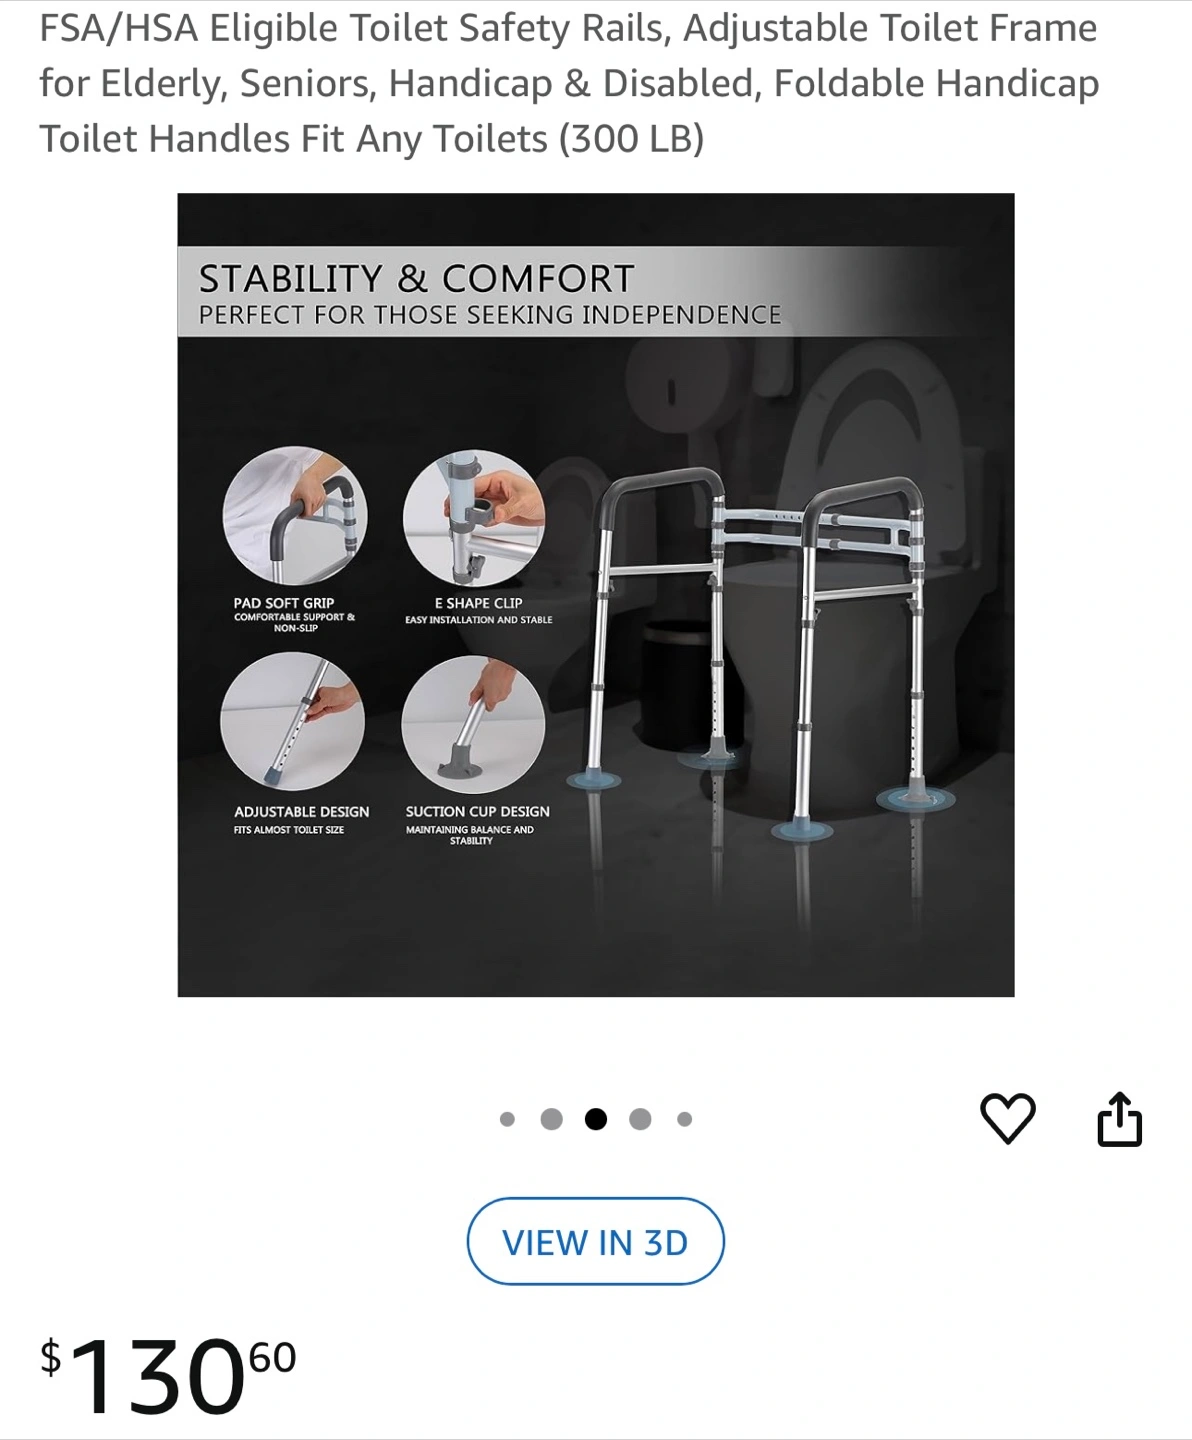Click the Stability & Comfort banner heading

(417, 278)
